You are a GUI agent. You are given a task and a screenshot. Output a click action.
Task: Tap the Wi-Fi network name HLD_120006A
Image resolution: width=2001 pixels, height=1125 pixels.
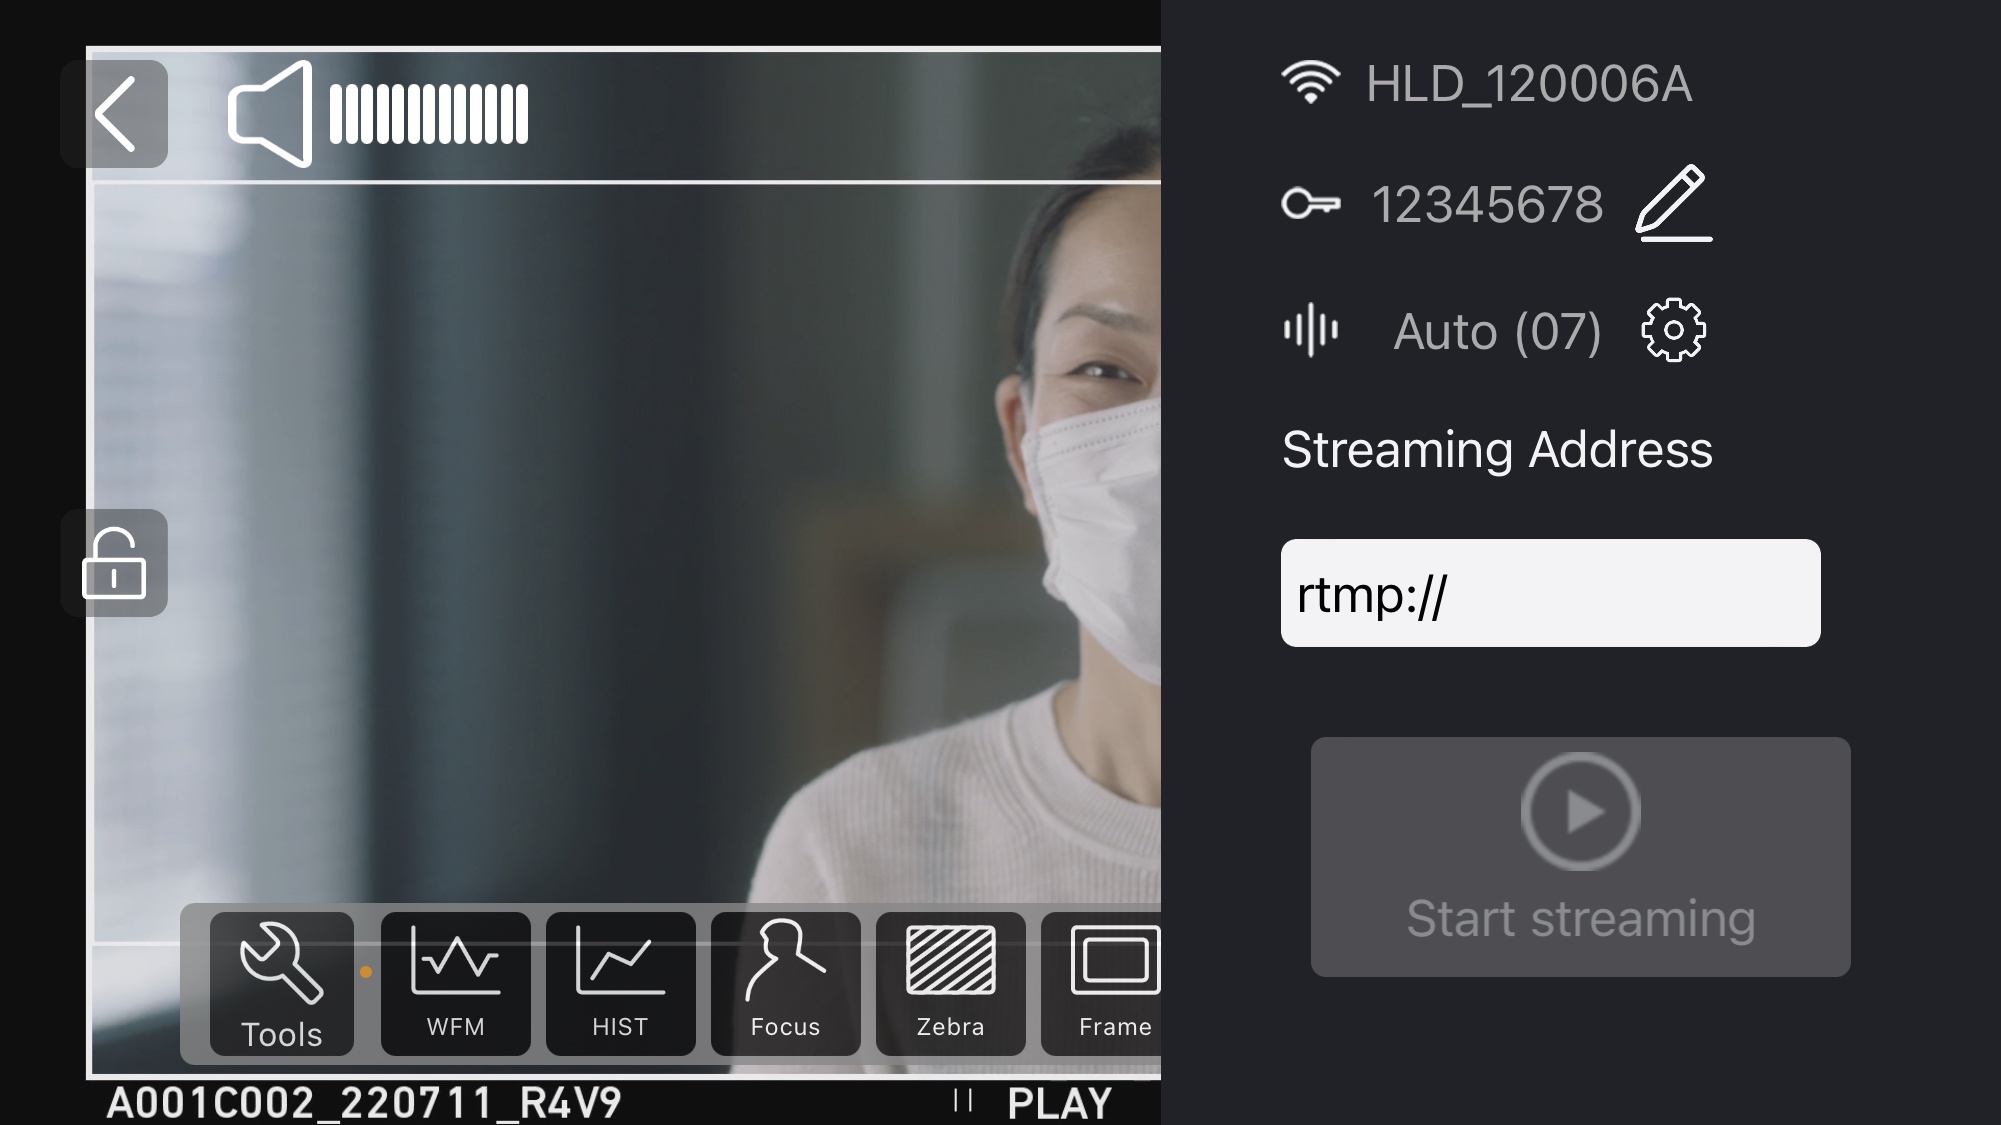(x=1528, y=84)
